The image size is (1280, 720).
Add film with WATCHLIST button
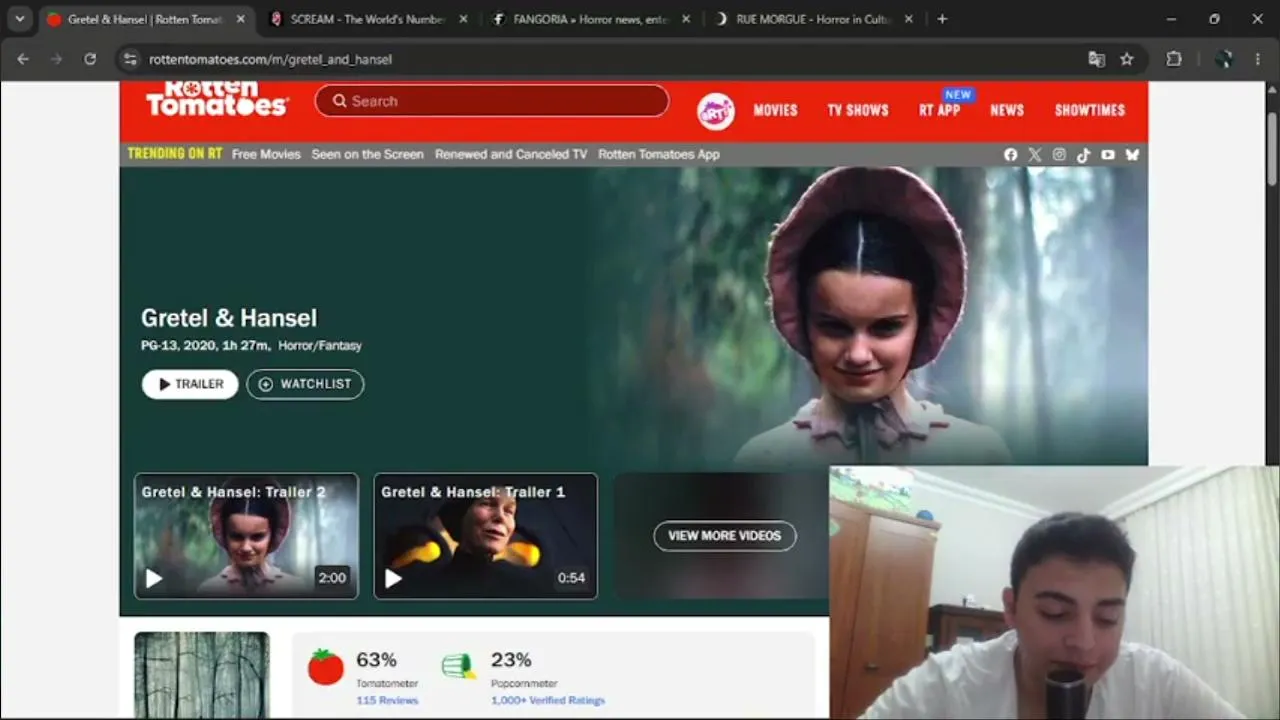click(x=305, y=384)
